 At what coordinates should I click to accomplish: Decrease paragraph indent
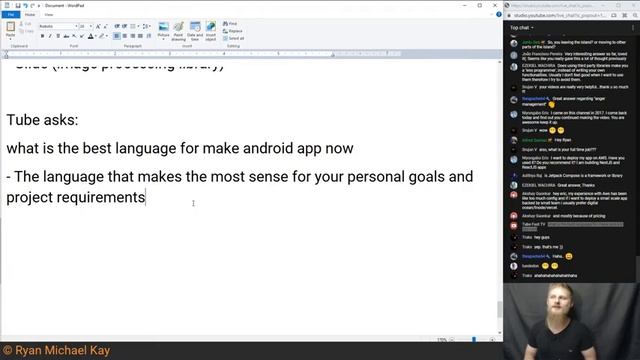[117, 26]
